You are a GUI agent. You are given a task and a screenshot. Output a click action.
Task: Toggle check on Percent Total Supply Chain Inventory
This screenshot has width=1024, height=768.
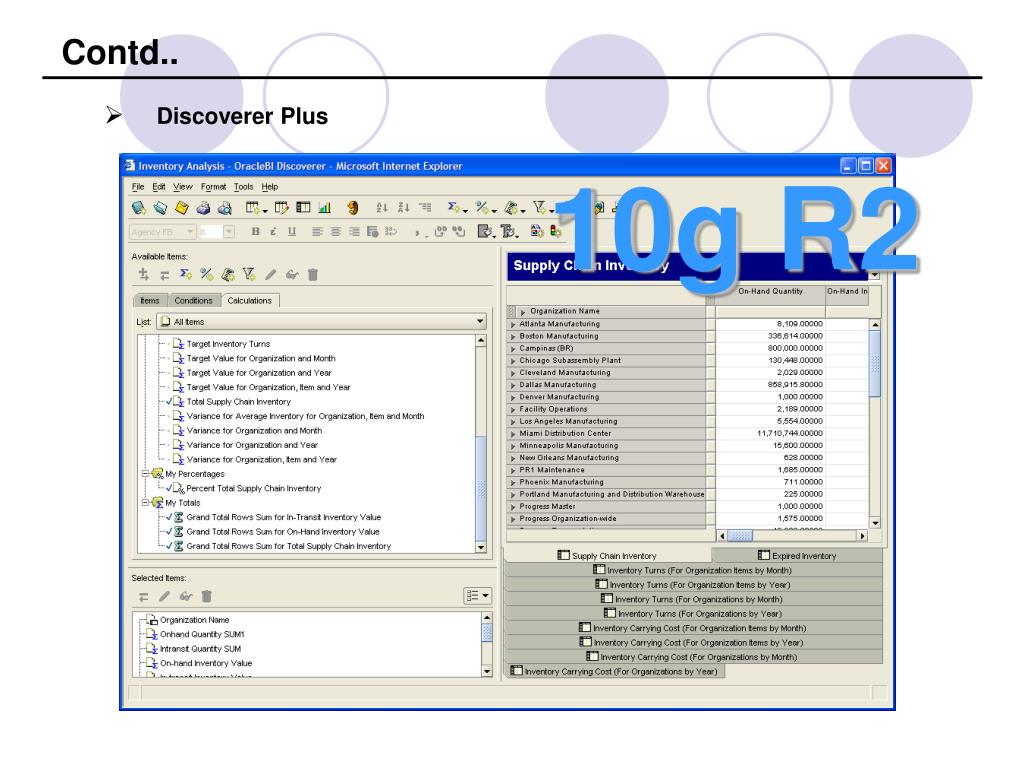(170, 488)
